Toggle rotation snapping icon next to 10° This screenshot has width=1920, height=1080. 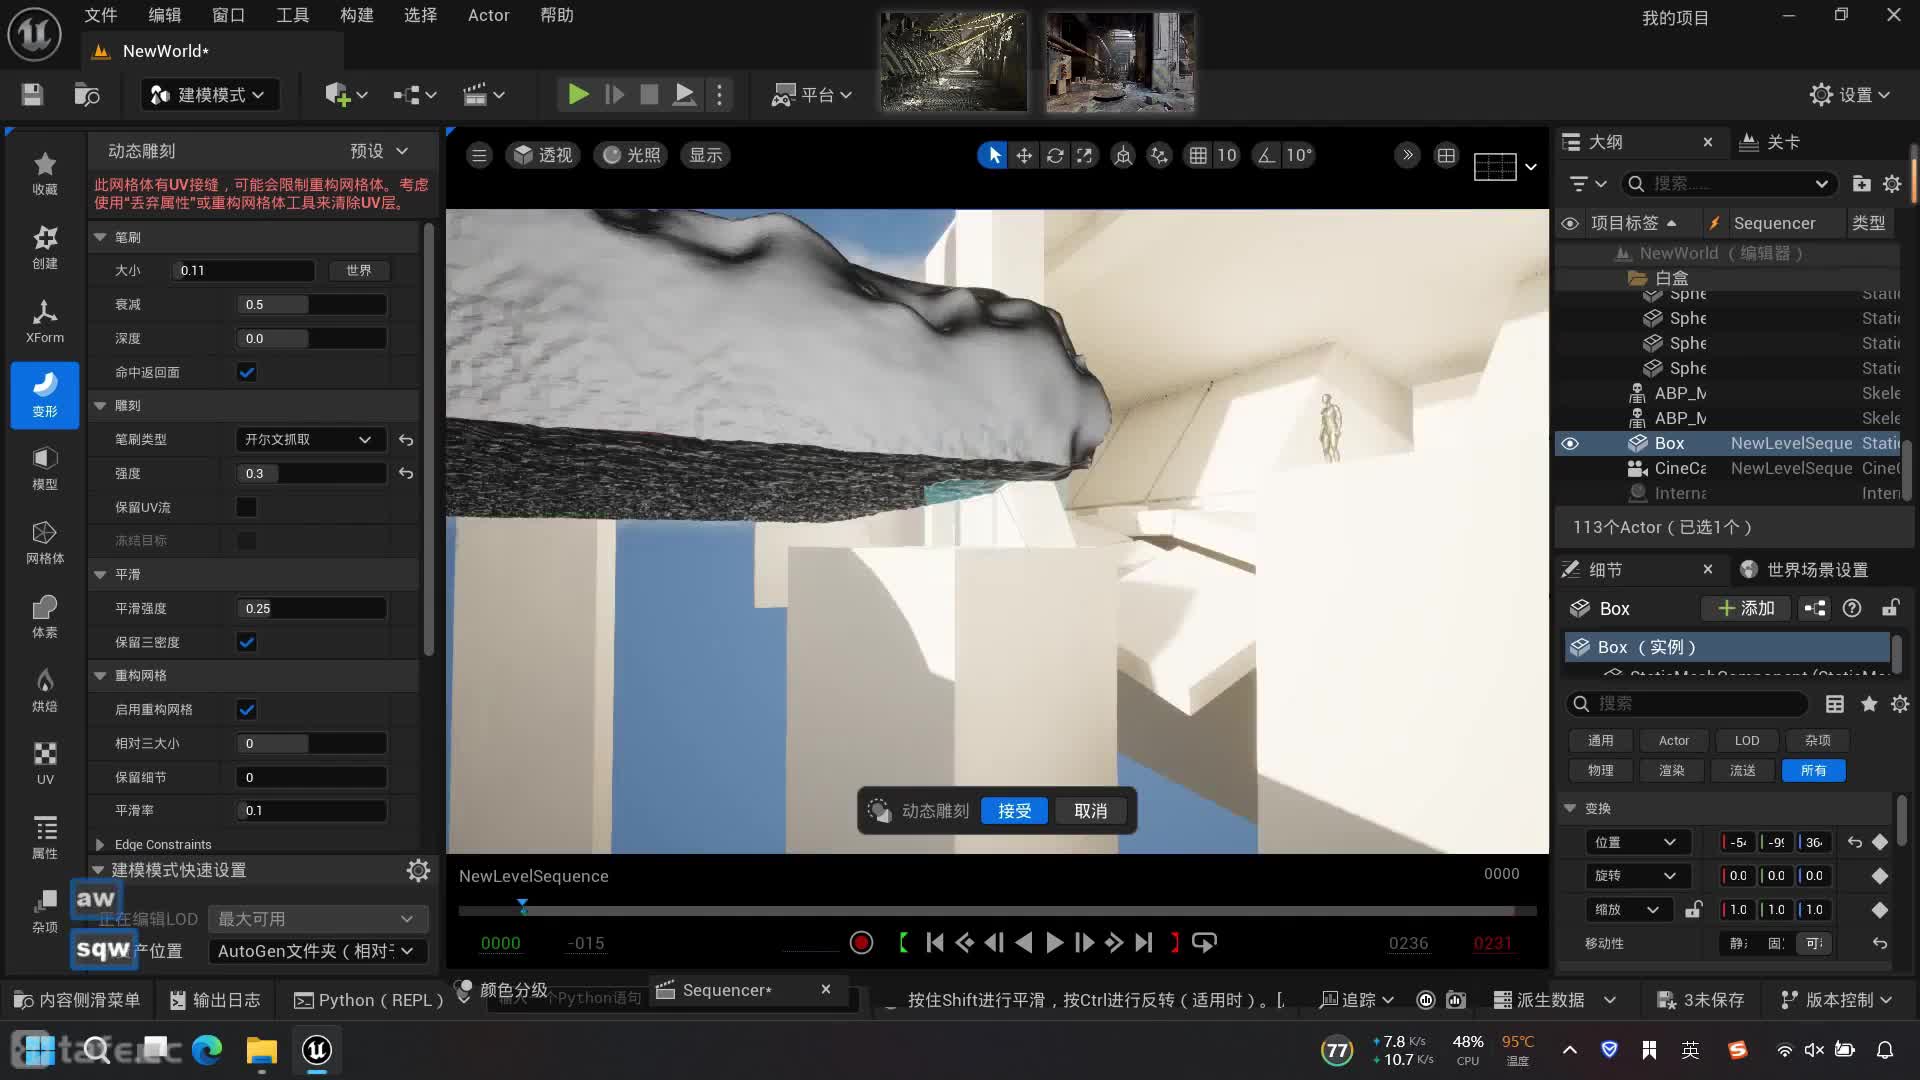pos(1267,155)
